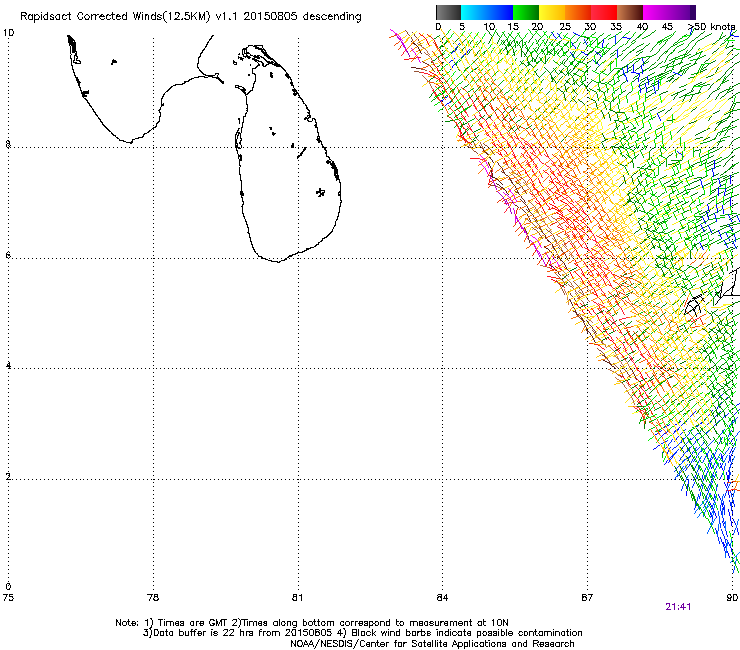
Task: Click the brown 35-40 knots legend swatch
Action: point(630,12)
